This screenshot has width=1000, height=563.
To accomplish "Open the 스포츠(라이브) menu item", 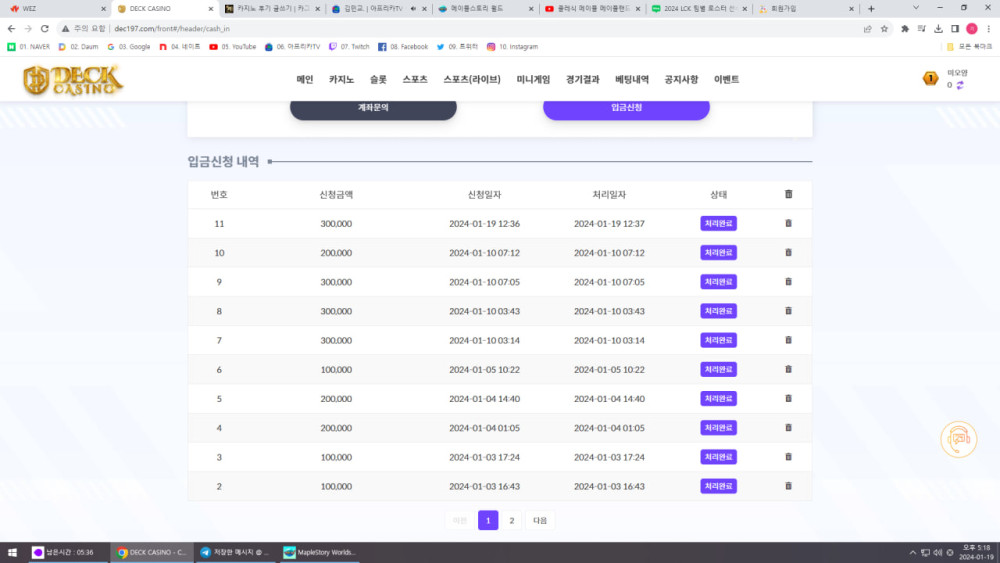I will coord(472,80).
